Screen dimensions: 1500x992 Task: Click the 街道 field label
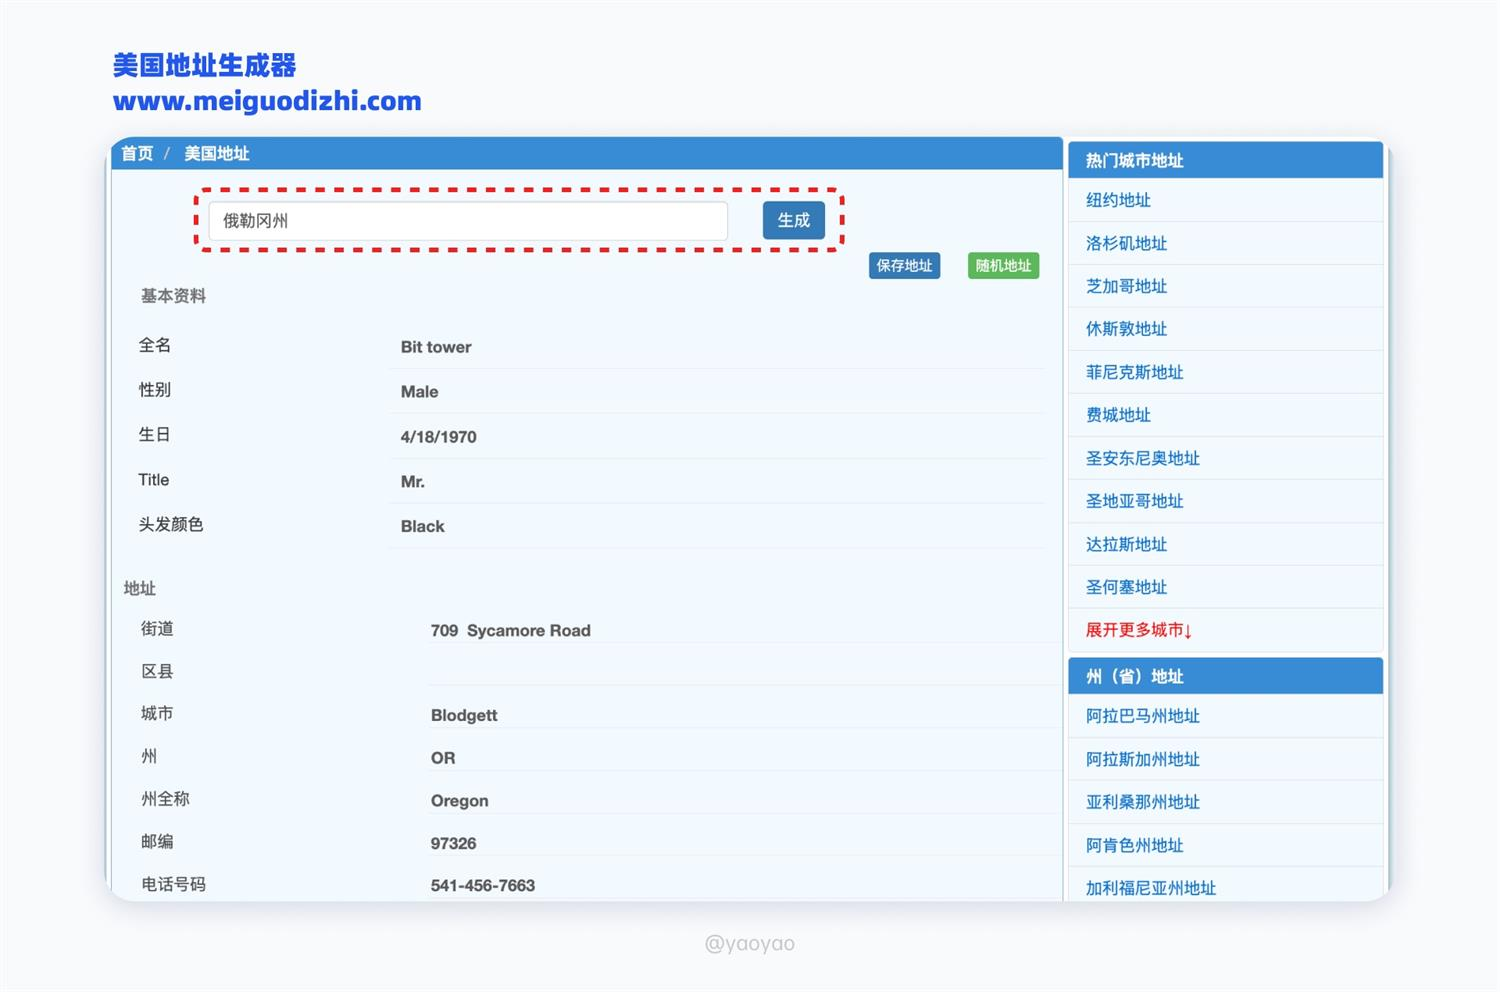157,628
